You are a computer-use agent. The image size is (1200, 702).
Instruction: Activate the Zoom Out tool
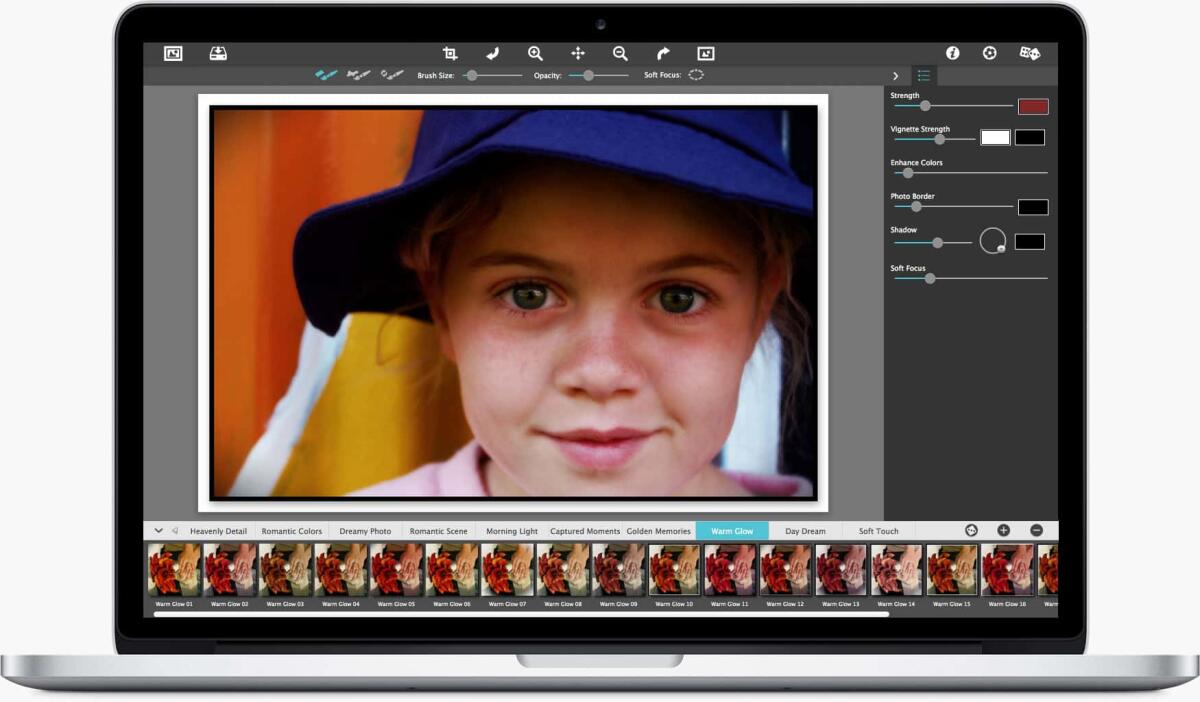coord(621,53)
